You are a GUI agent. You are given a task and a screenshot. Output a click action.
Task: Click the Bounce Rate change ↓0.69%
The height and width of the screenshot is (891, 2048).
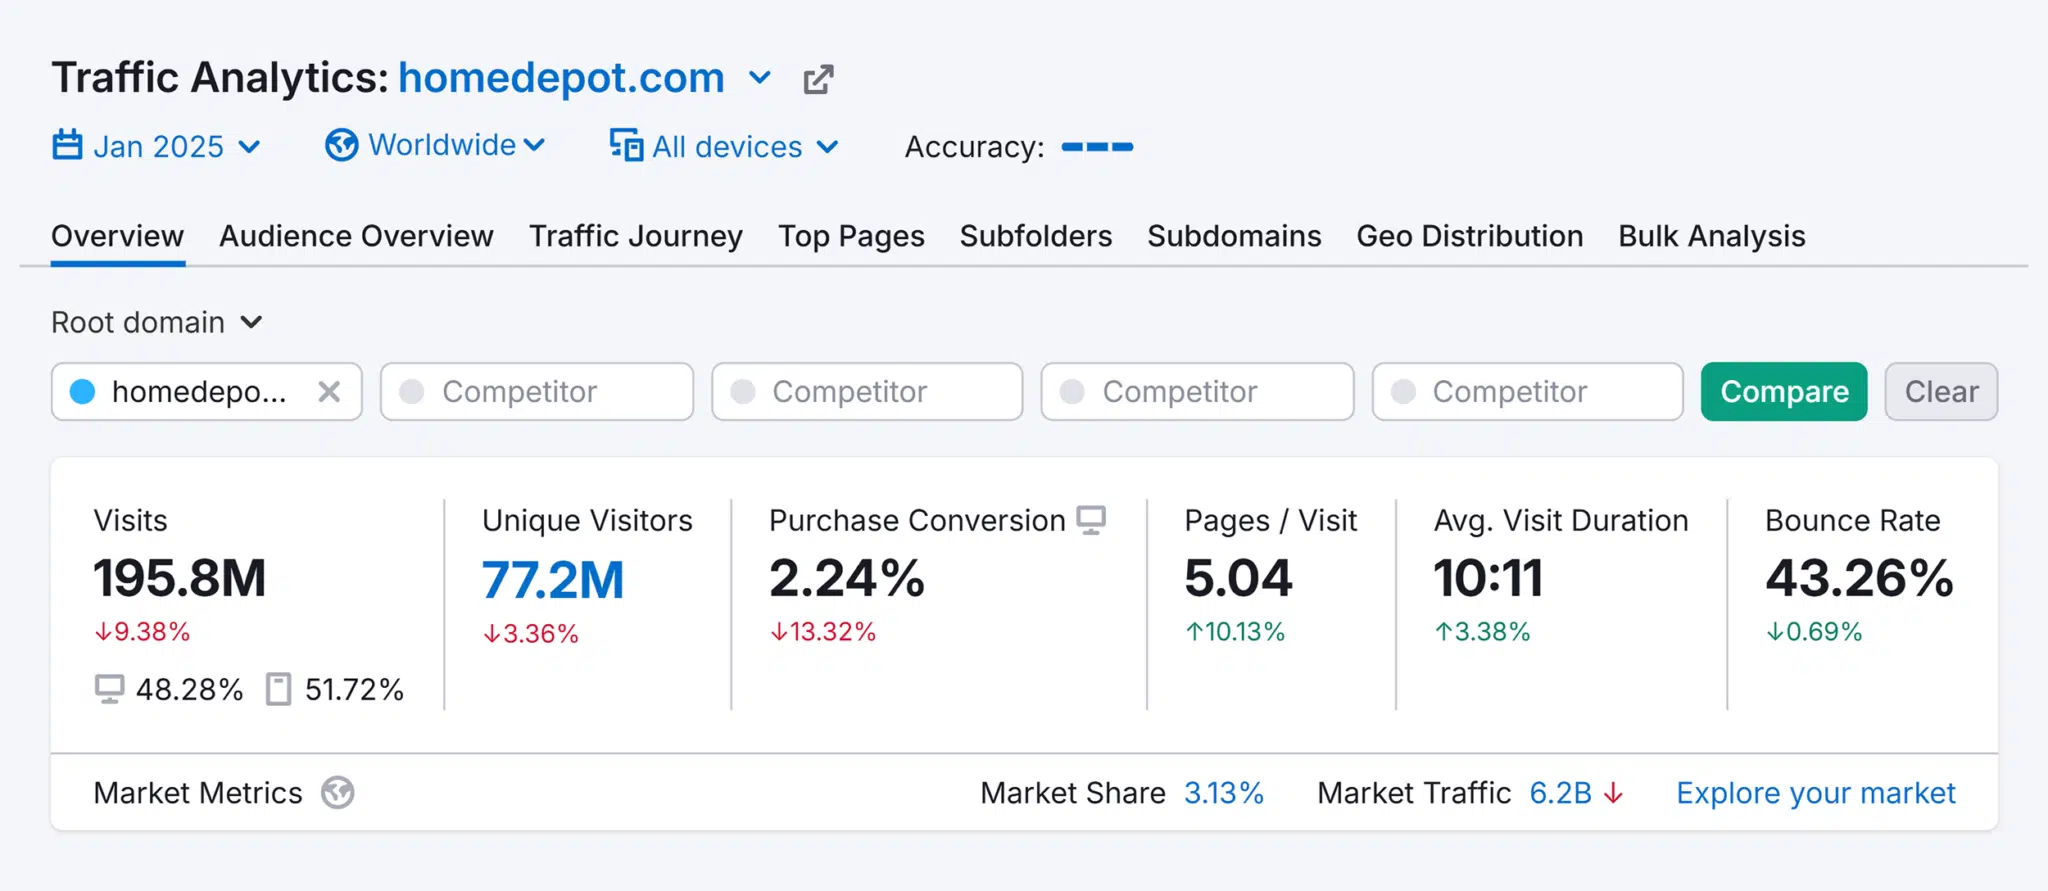(x=1814, y=632)
